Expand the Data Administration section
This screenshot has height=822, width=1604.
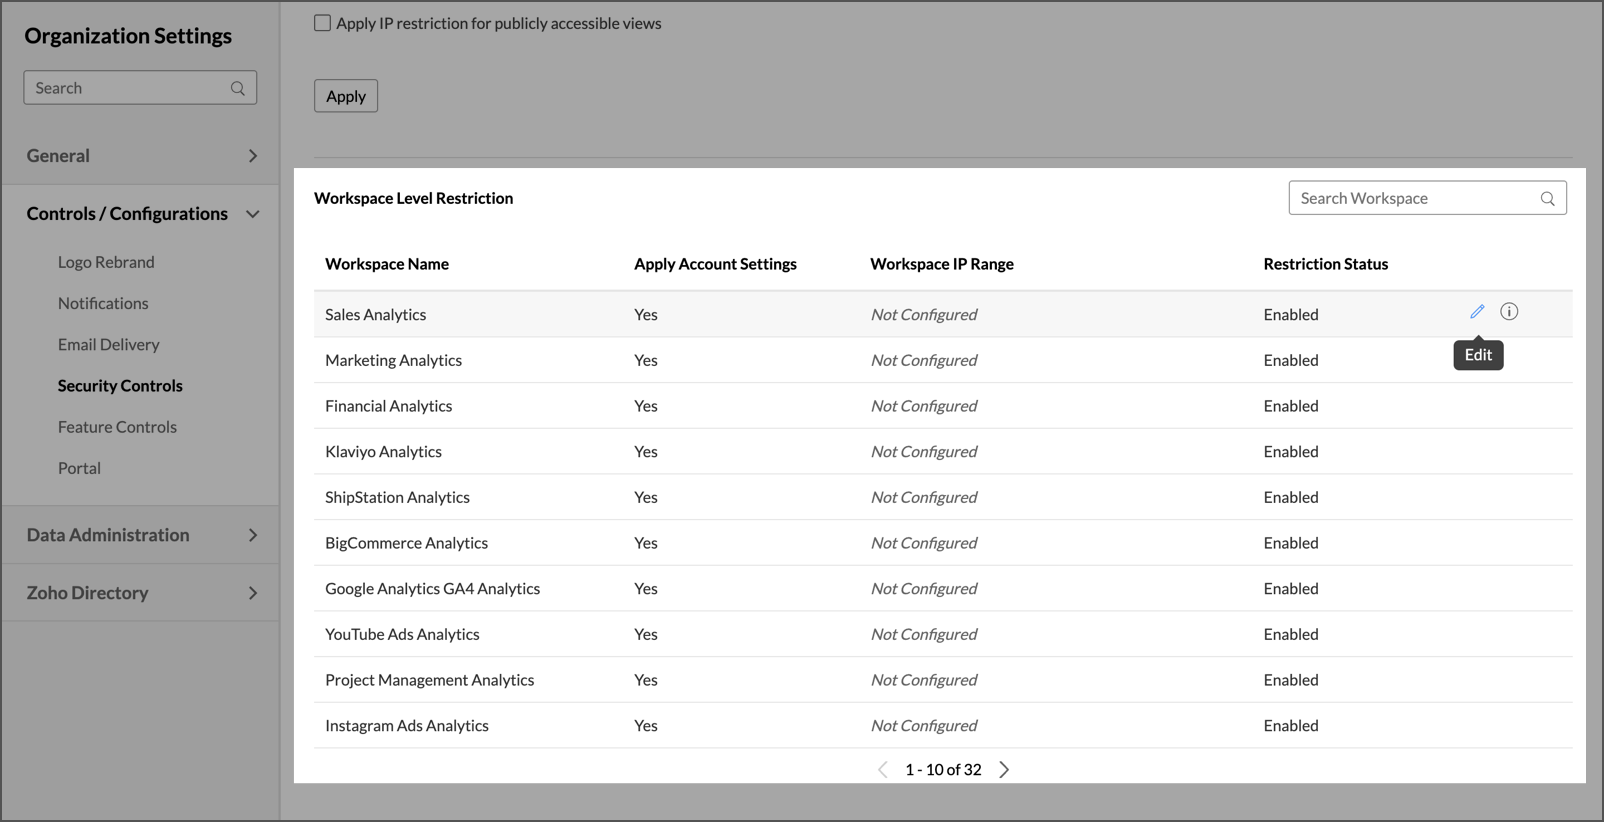pos(140,535)
